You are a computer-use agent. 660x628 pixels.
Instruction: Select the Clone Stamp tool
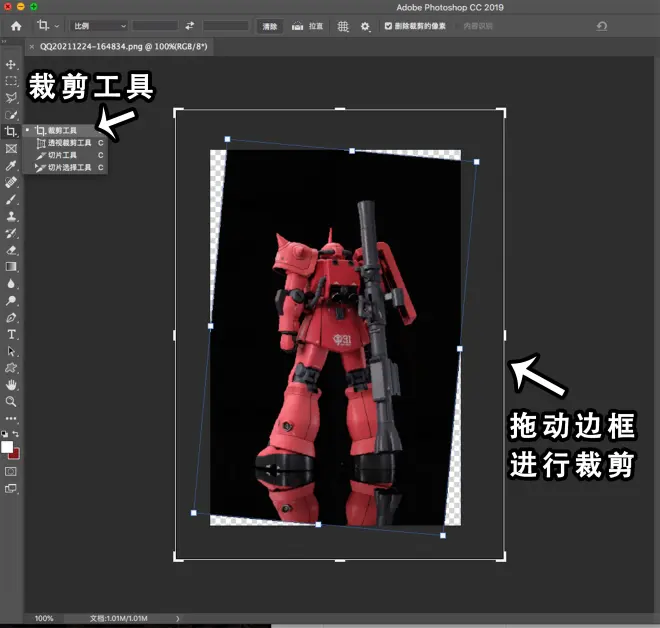11,216
